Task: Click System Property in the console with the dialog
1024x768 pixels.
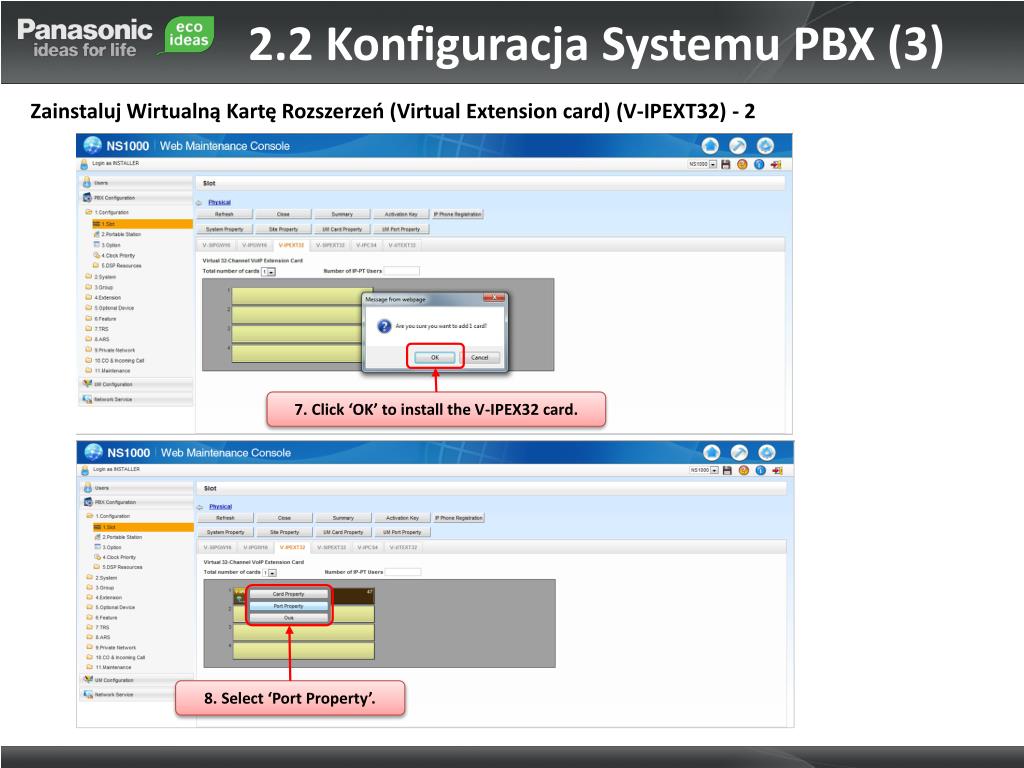Action: 224,229
